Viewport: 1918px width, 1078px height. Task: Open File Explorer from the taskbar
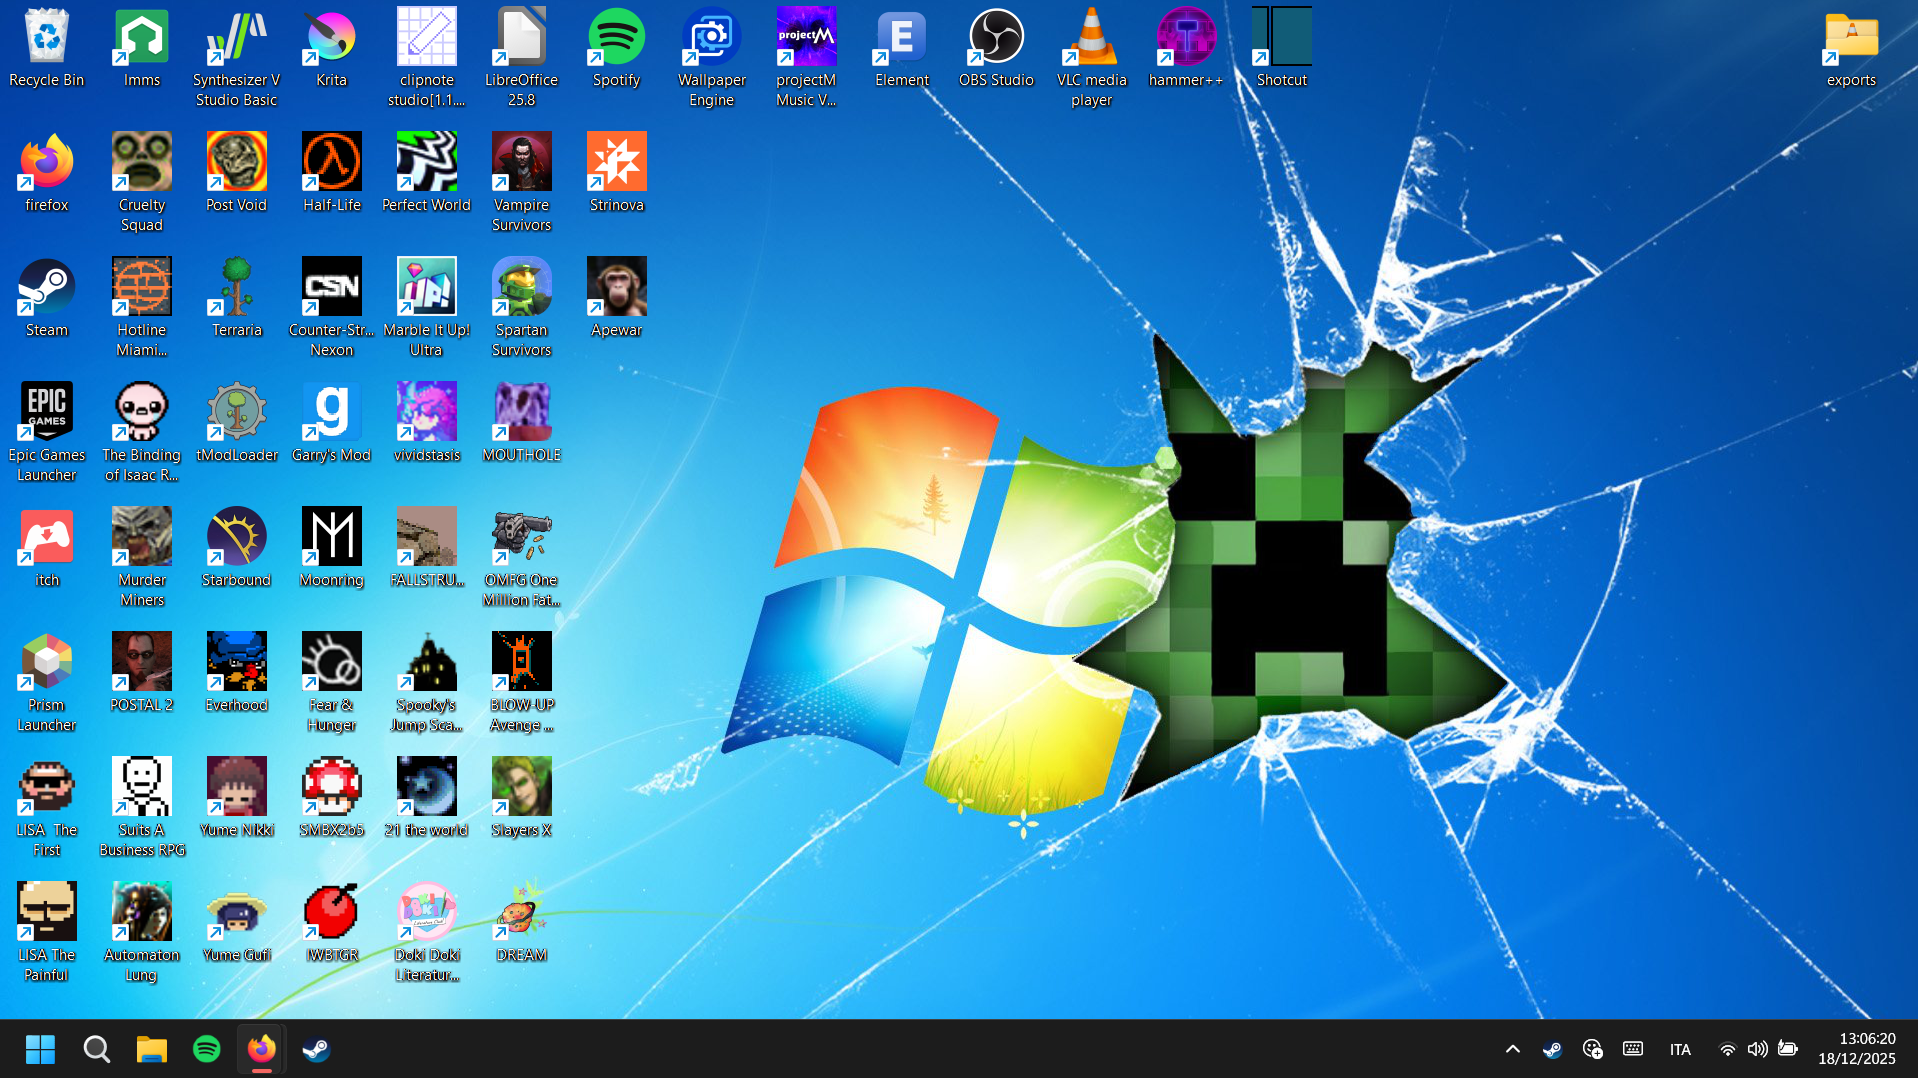click(x=151, y=1049)
